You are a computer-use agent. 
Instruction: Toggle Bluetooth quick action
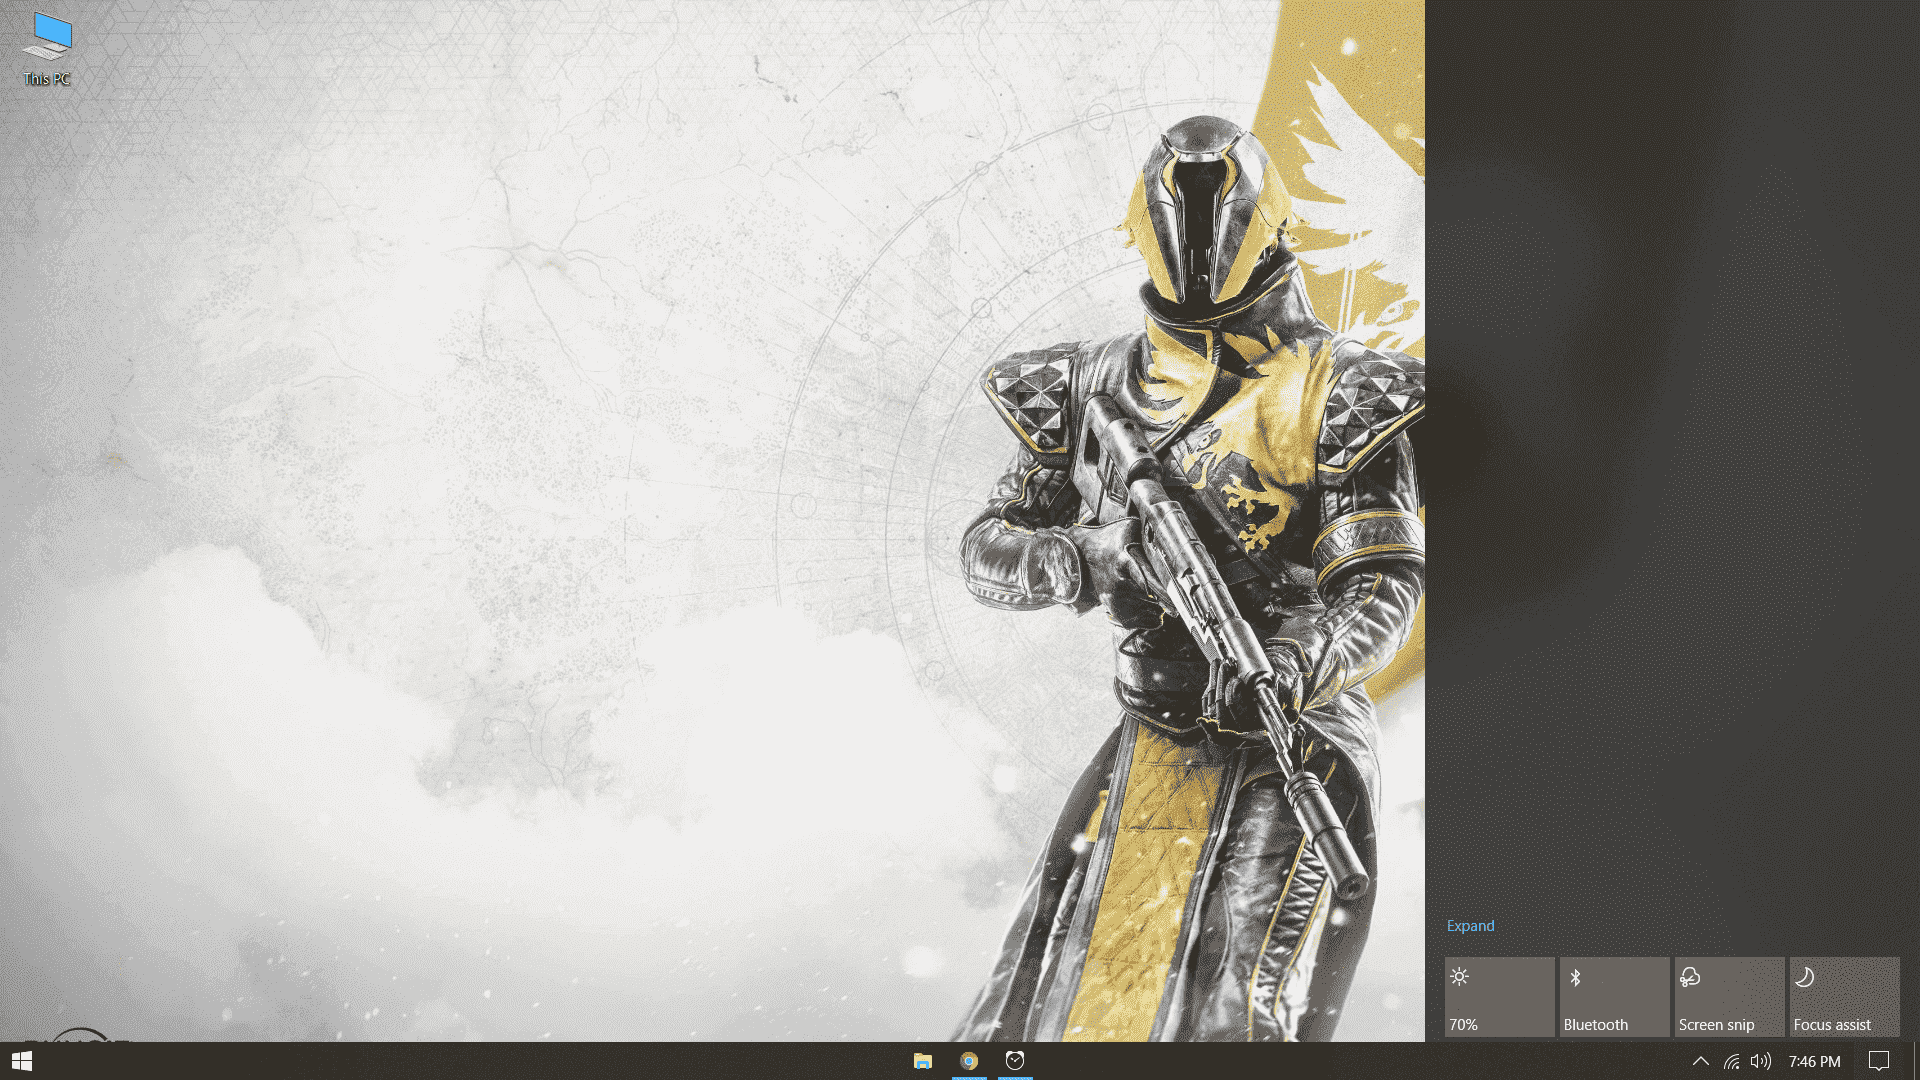click(1614, 997)
